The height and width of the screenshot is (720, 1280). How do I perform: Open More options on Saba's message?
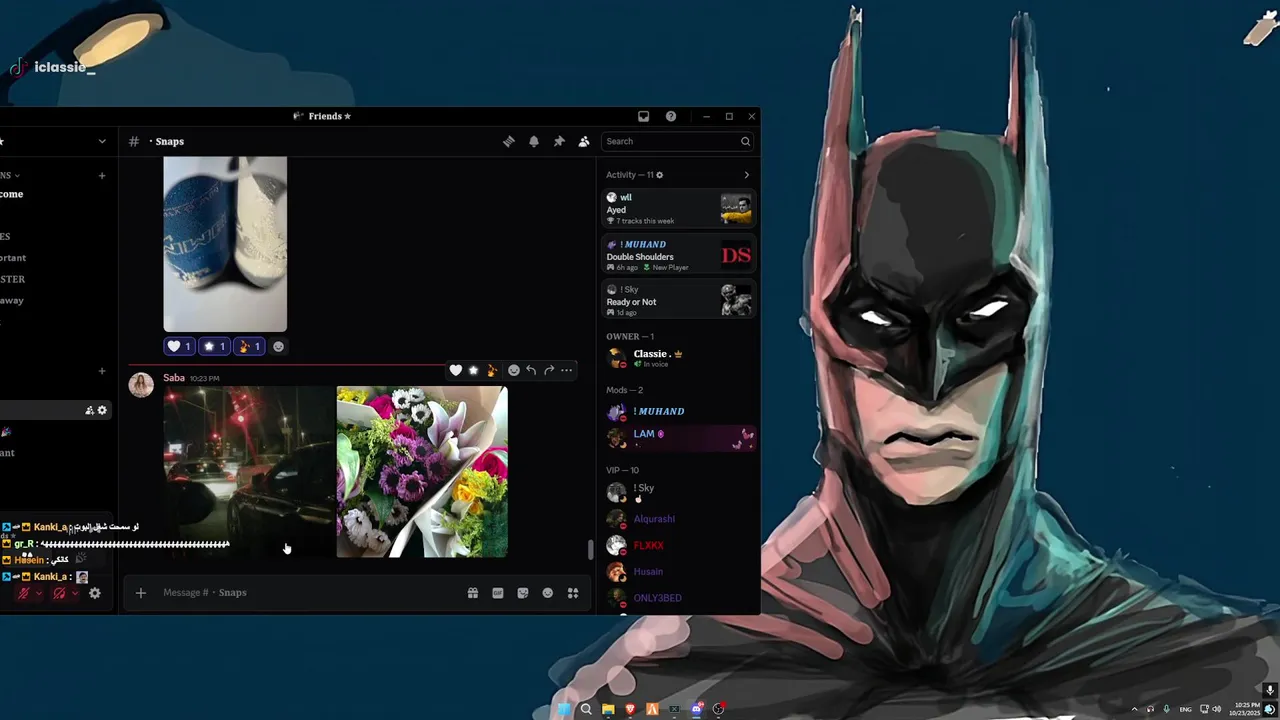click(566, 370)
